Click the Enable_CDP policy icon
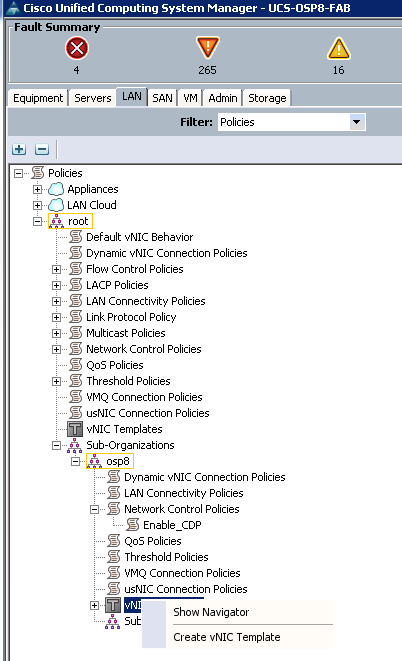The image size is (402, 661). [x=132, y=525]
